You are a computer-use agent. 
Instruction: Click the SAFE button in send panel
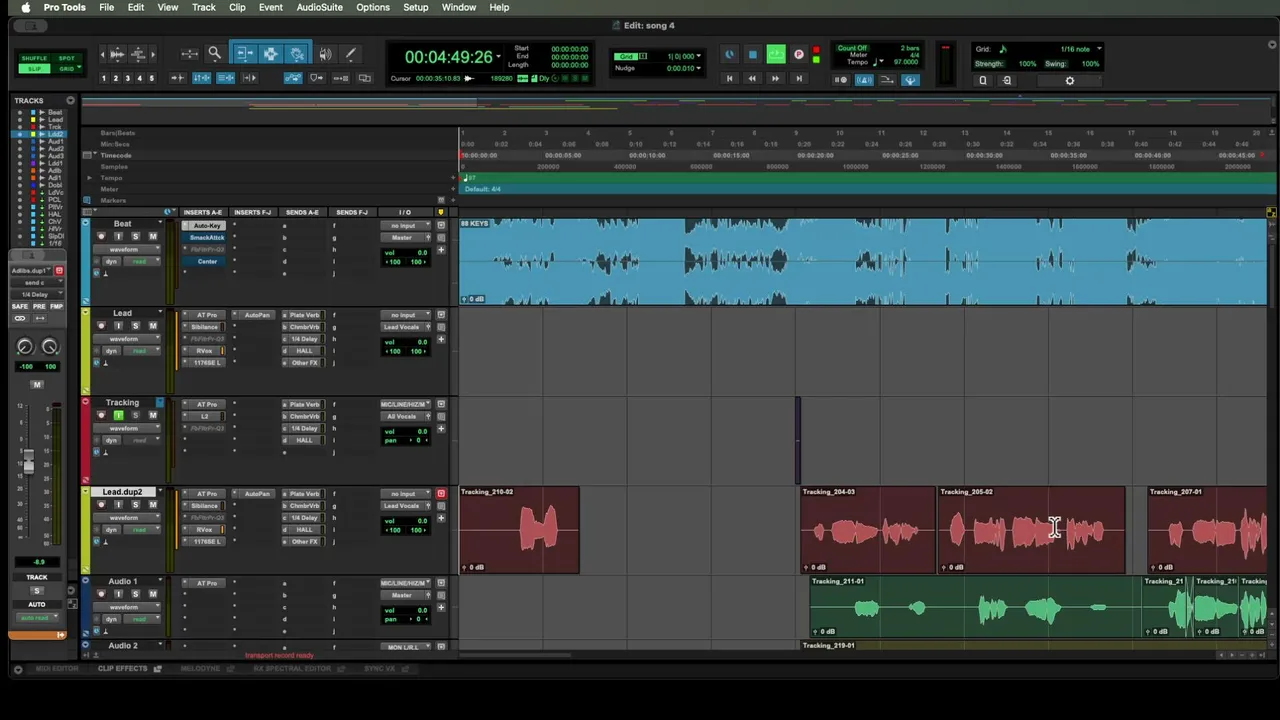coord(20,306)
